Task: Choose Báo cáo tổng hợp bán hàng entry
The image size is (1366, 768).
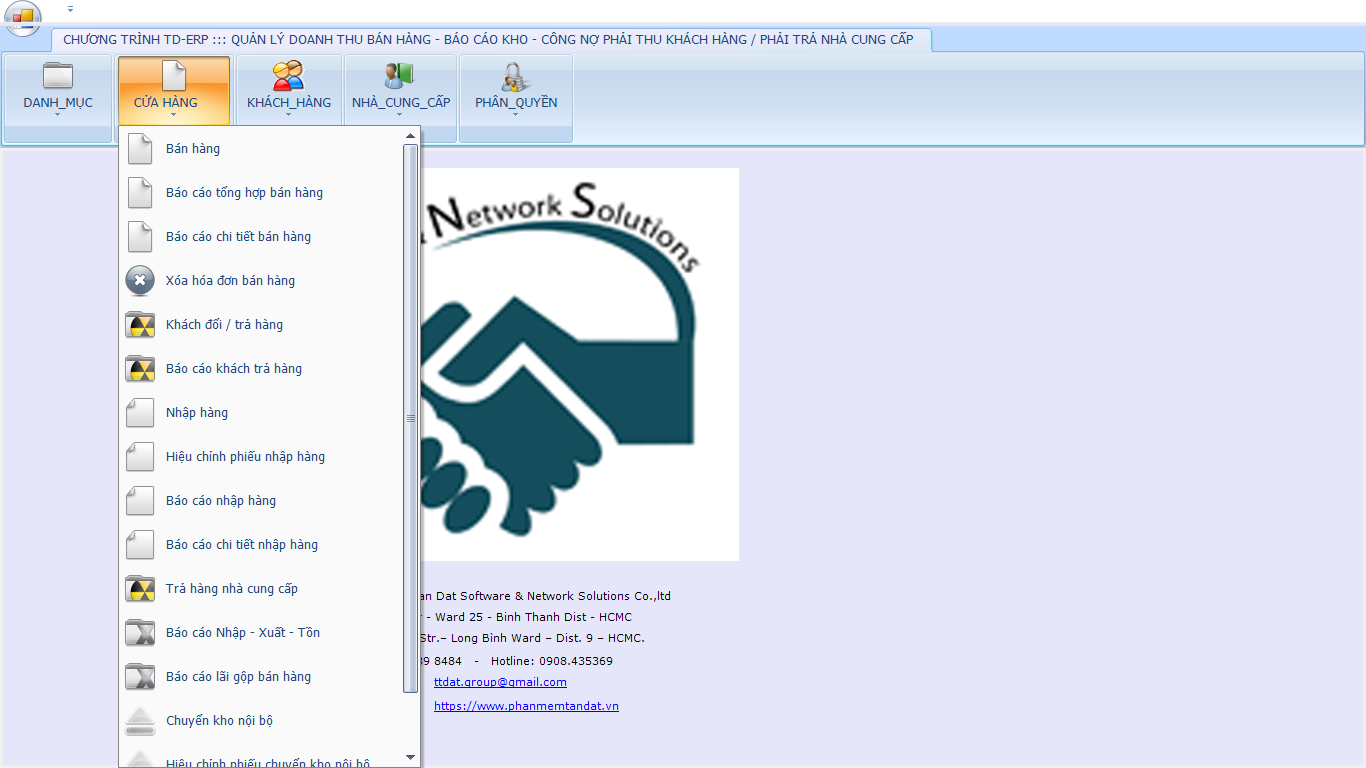Action: pos(261,193)
